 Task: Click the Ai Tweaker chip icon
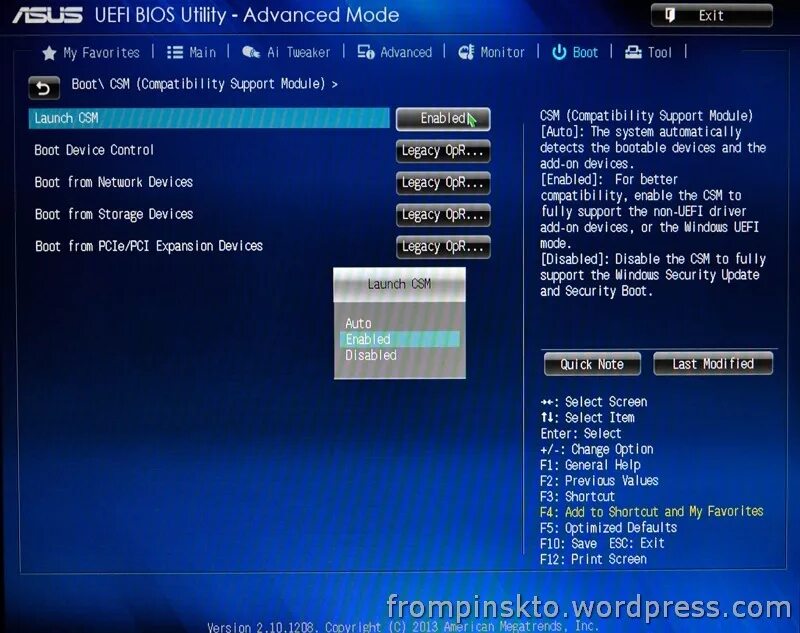tap(251, 52)
